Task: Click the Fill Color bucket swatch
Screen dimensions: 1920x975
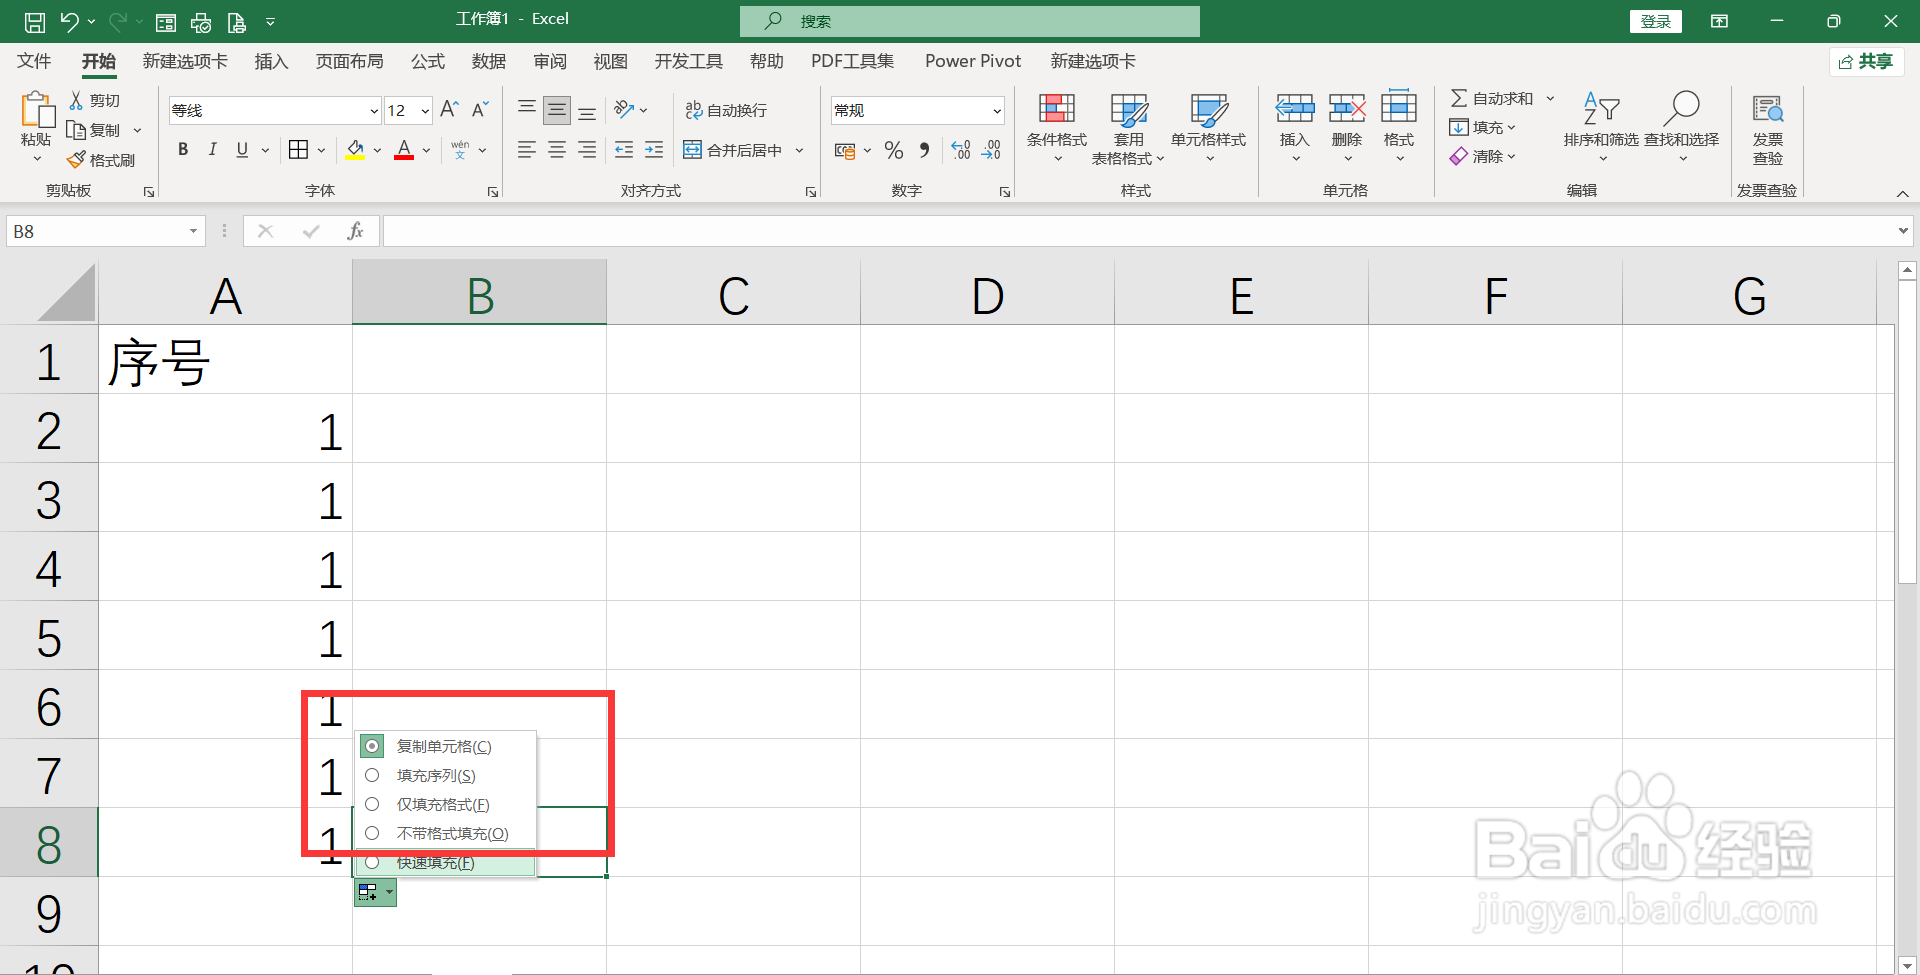Action: (355, 150)
